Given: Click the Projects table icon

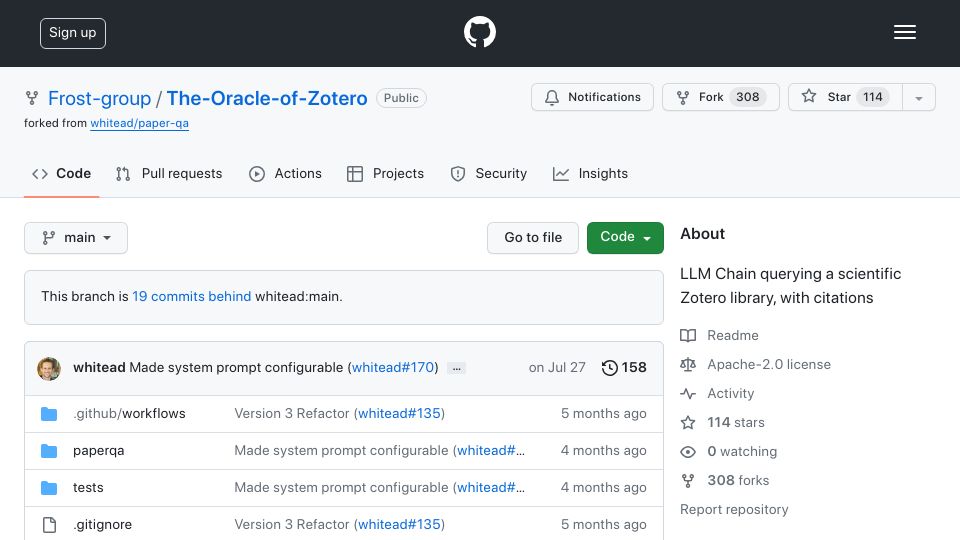Looking at the screenshot, I should point(354,174).
